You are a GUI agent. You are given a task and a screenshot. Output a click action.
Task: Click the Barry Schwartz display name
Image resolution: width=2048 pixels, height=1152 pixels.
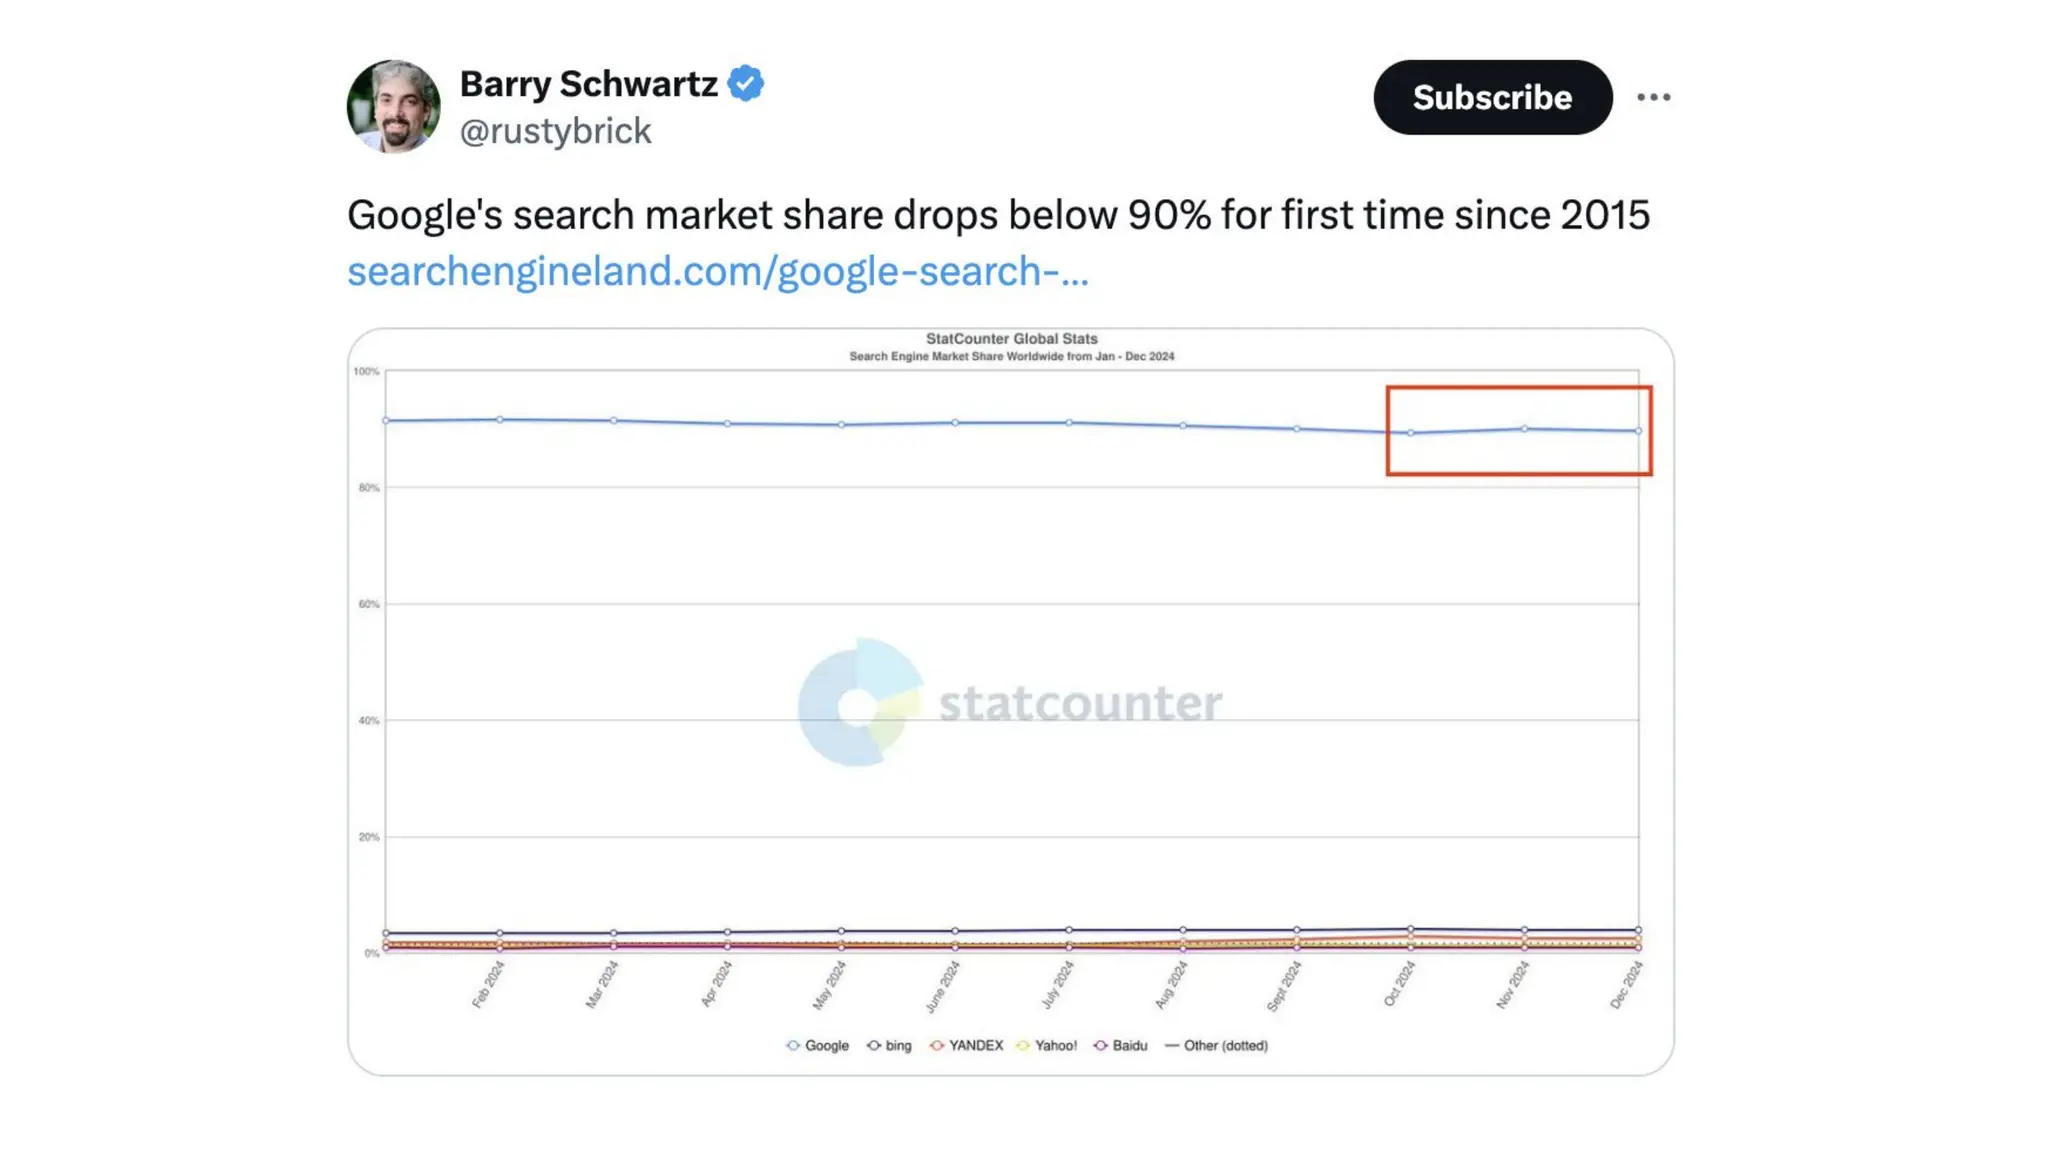click(x=588, y=84)
